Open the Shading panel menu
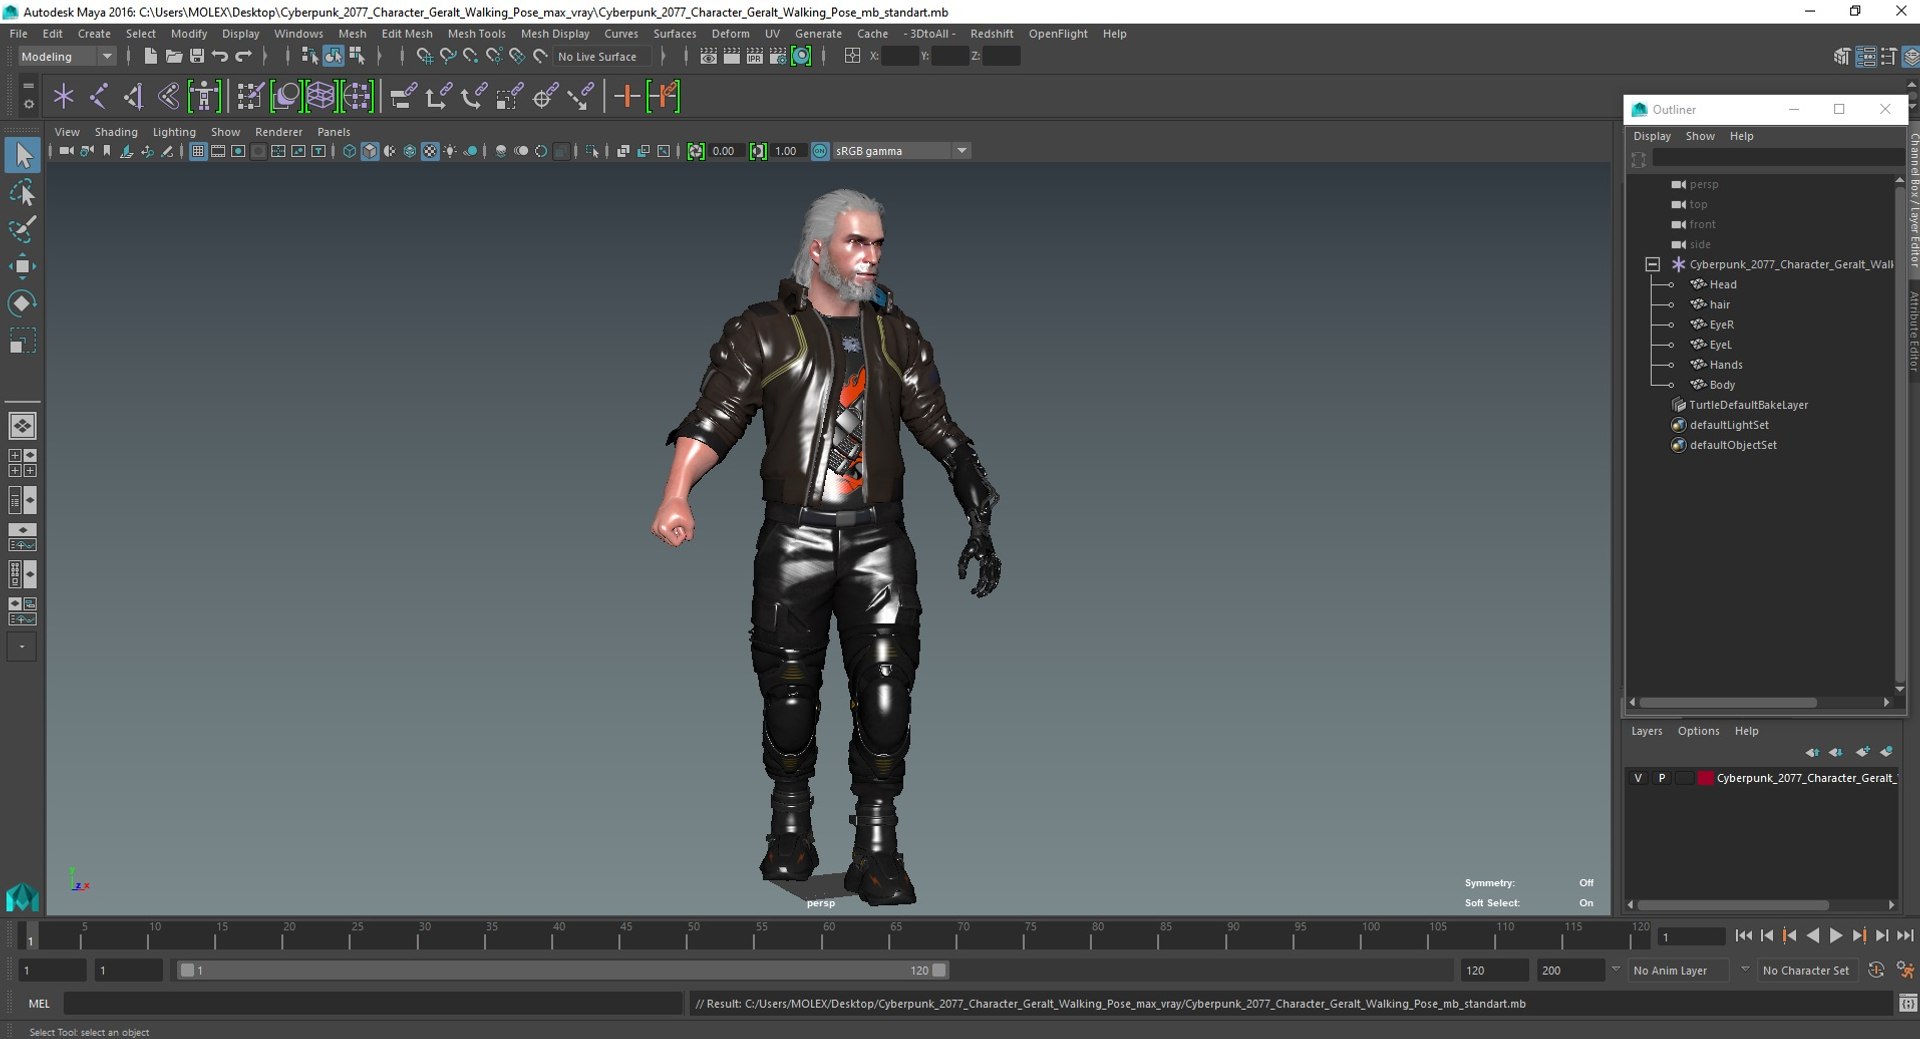Viewport: 1920px width, 1039px height. pyautogui.click(x=116, y=132)
